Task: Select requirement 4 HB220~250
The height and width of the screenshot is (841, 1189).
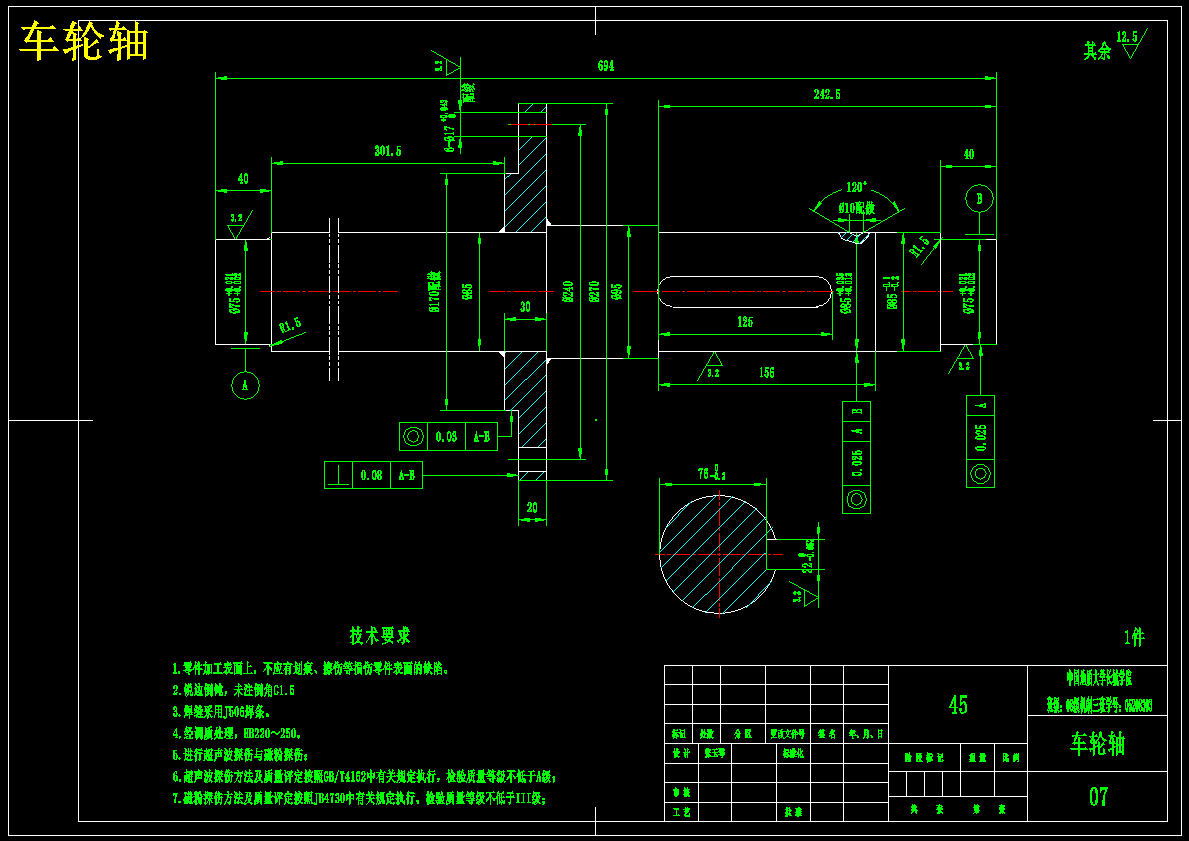Action: coord(237,733)
